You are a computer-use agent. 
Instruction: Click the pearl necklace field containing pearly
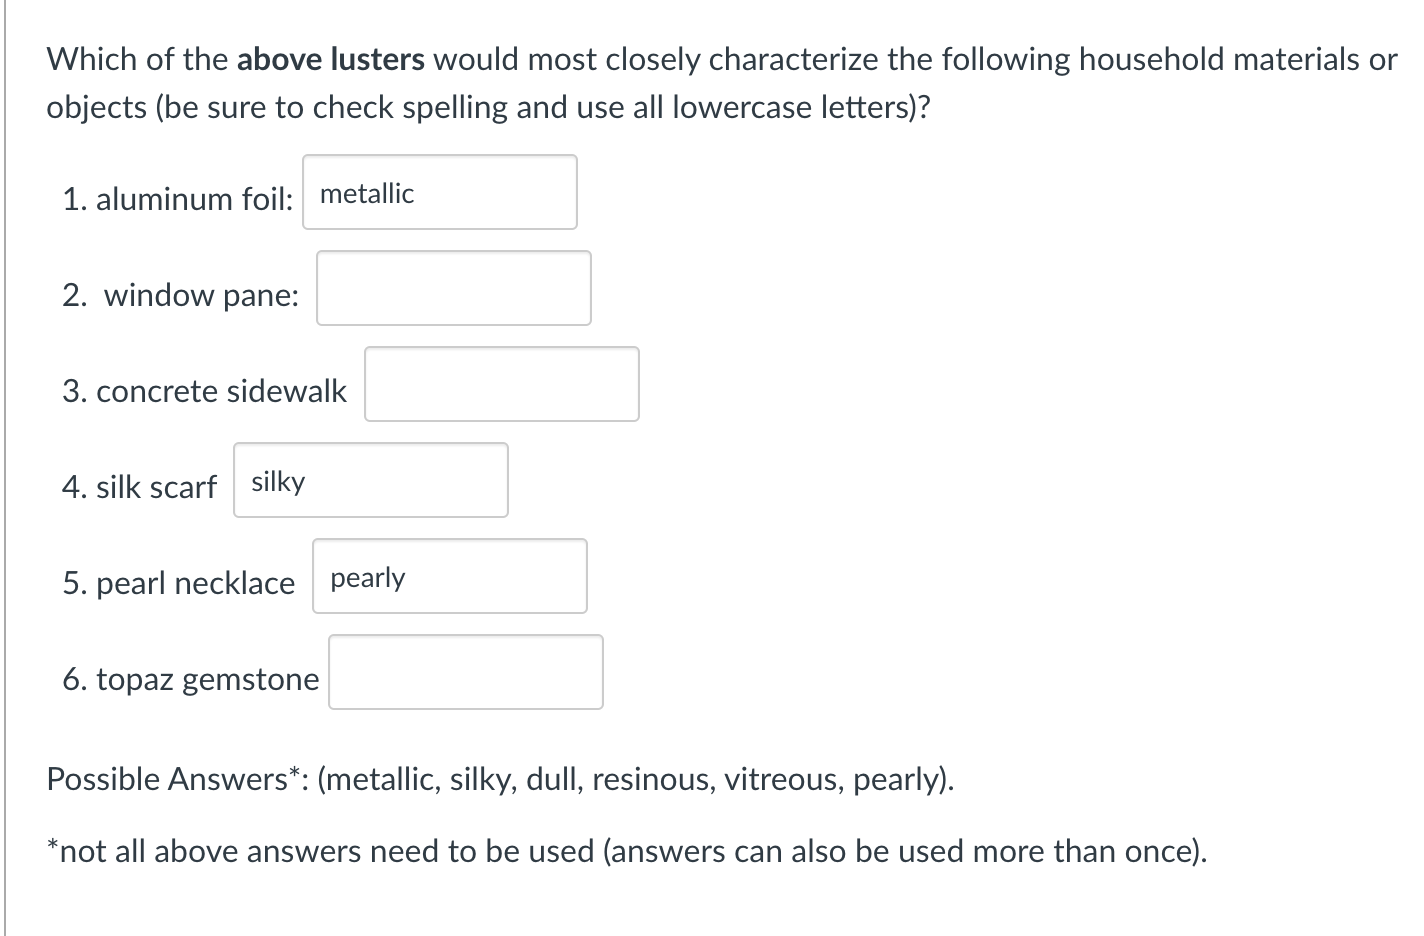coord(450,576)
